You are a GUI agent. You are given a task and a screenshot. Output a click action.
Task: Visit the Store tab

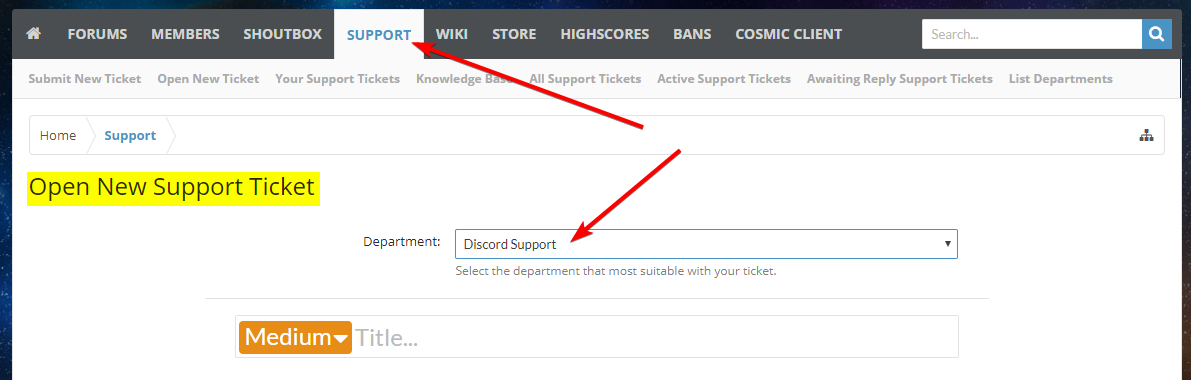coord(514,34)
